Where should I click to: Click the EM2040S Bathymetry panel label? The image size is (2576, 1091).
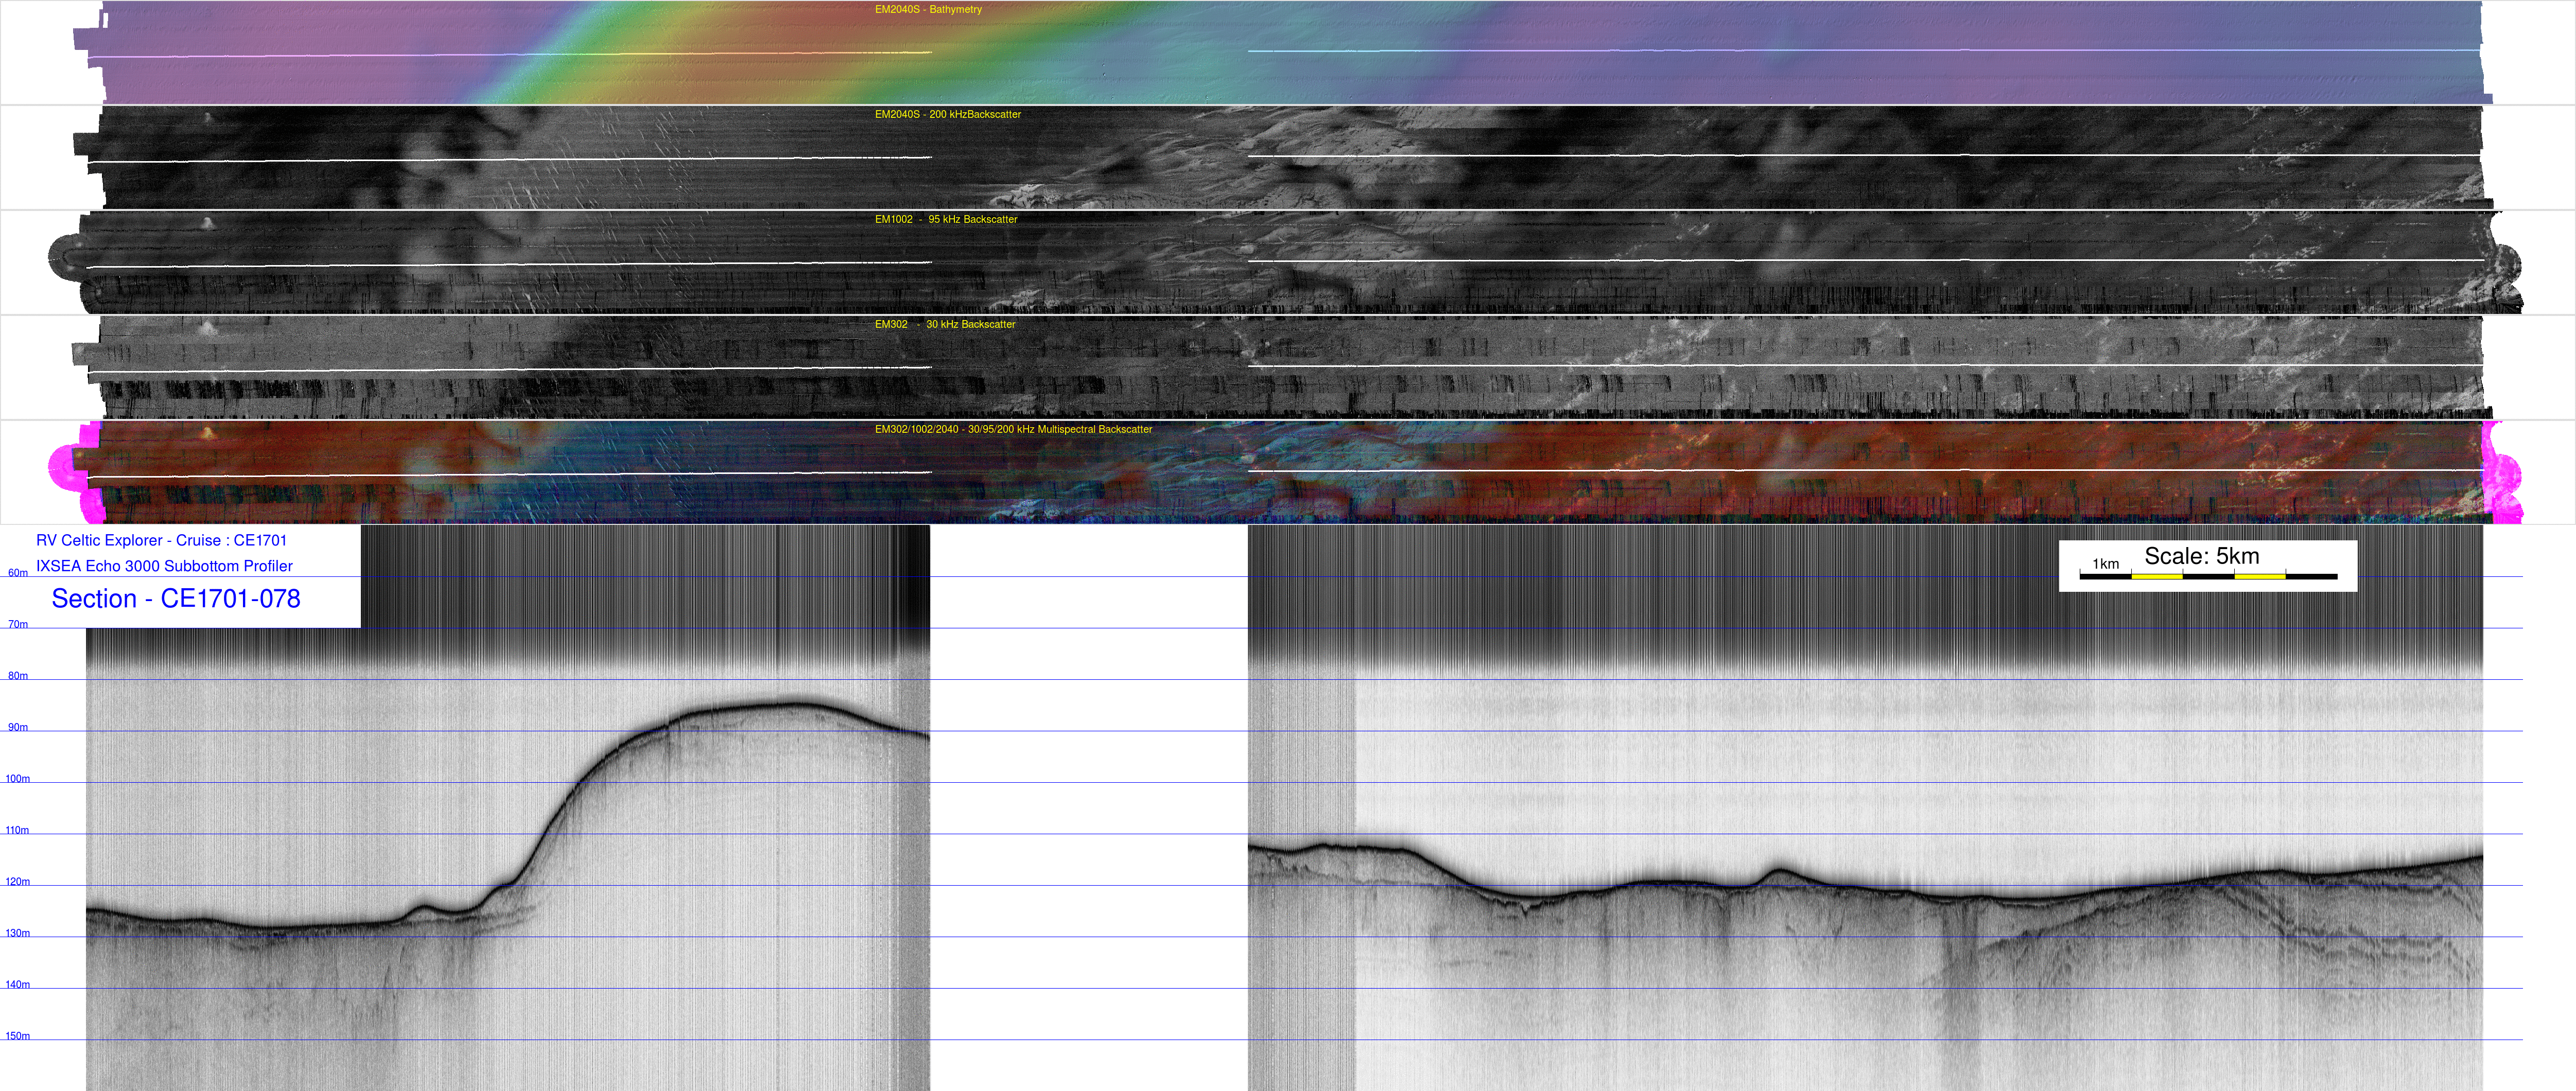[927, 10]
